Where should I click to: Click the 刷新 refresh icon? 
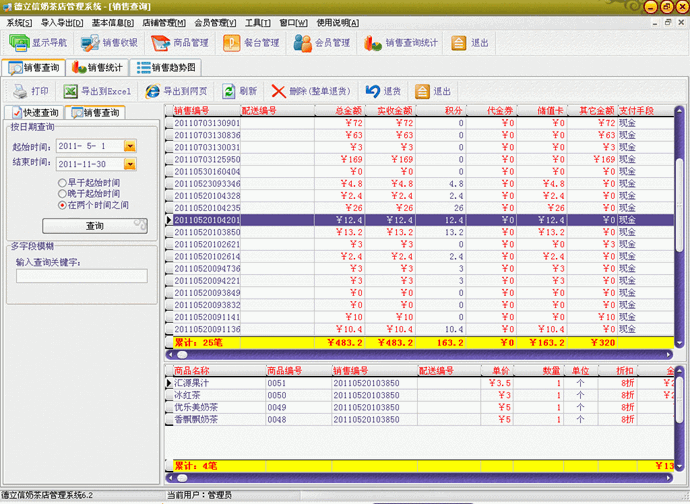coord(228,91)
